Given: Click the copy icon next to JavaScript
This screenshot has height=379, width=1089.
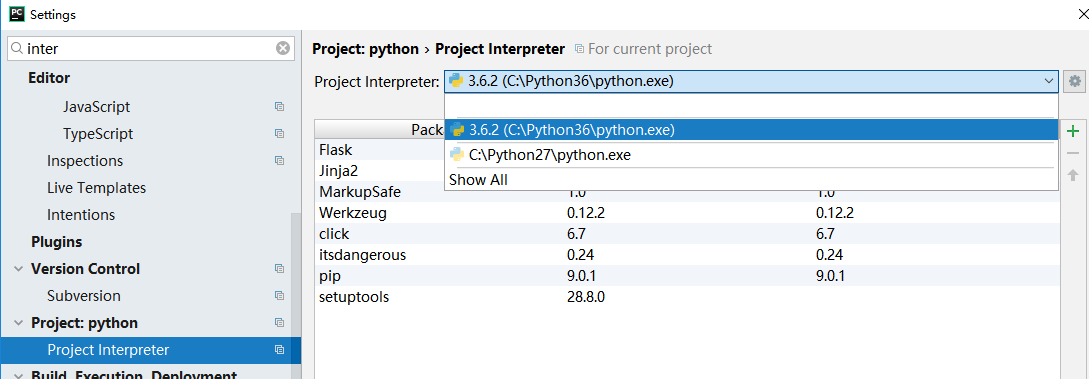Looking at the screenshot, I should tap(279, 107).
